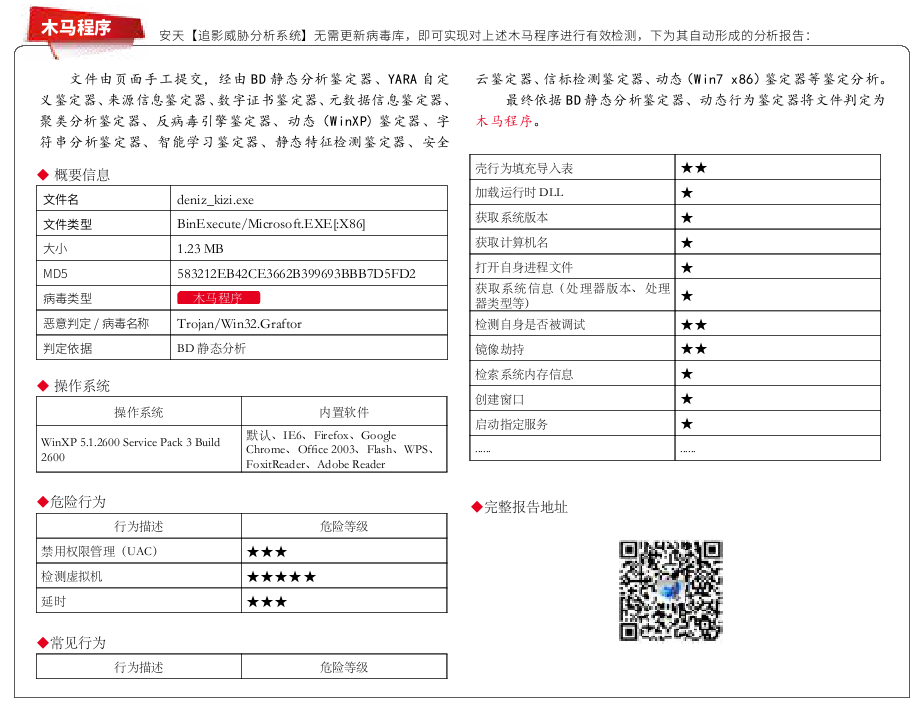Image resolution: width=921 pixels, height=707 pixels.
Task: Click the two-star rating for 壳行为填充导入表
Action: point(694,168)
